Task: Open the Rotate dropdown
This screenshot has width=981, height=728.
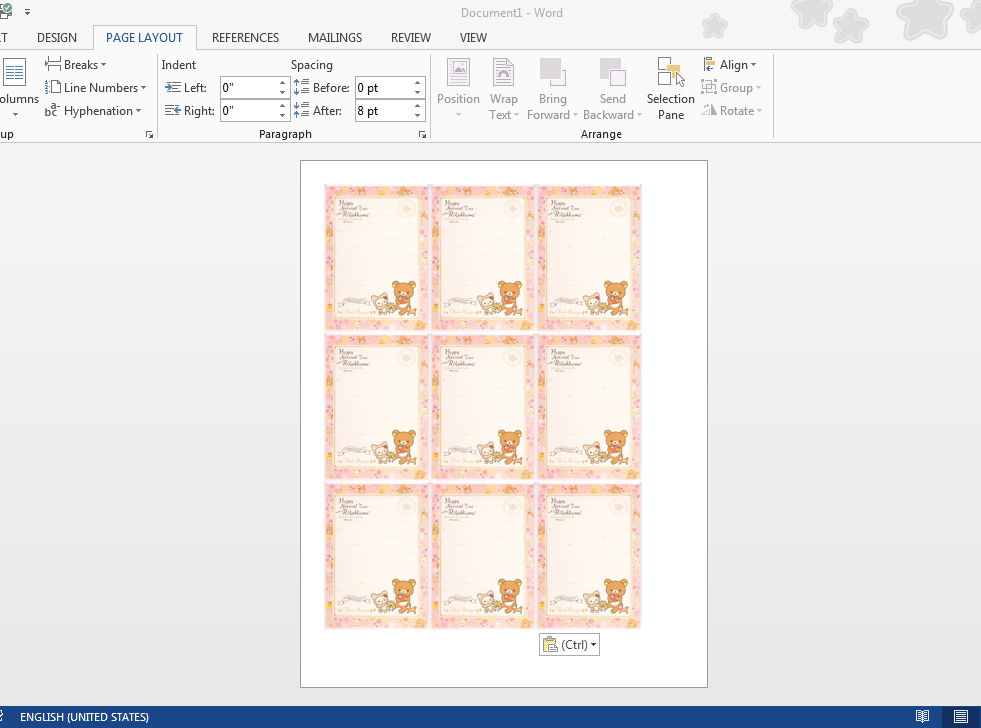Action: click(x=732, y=111)
